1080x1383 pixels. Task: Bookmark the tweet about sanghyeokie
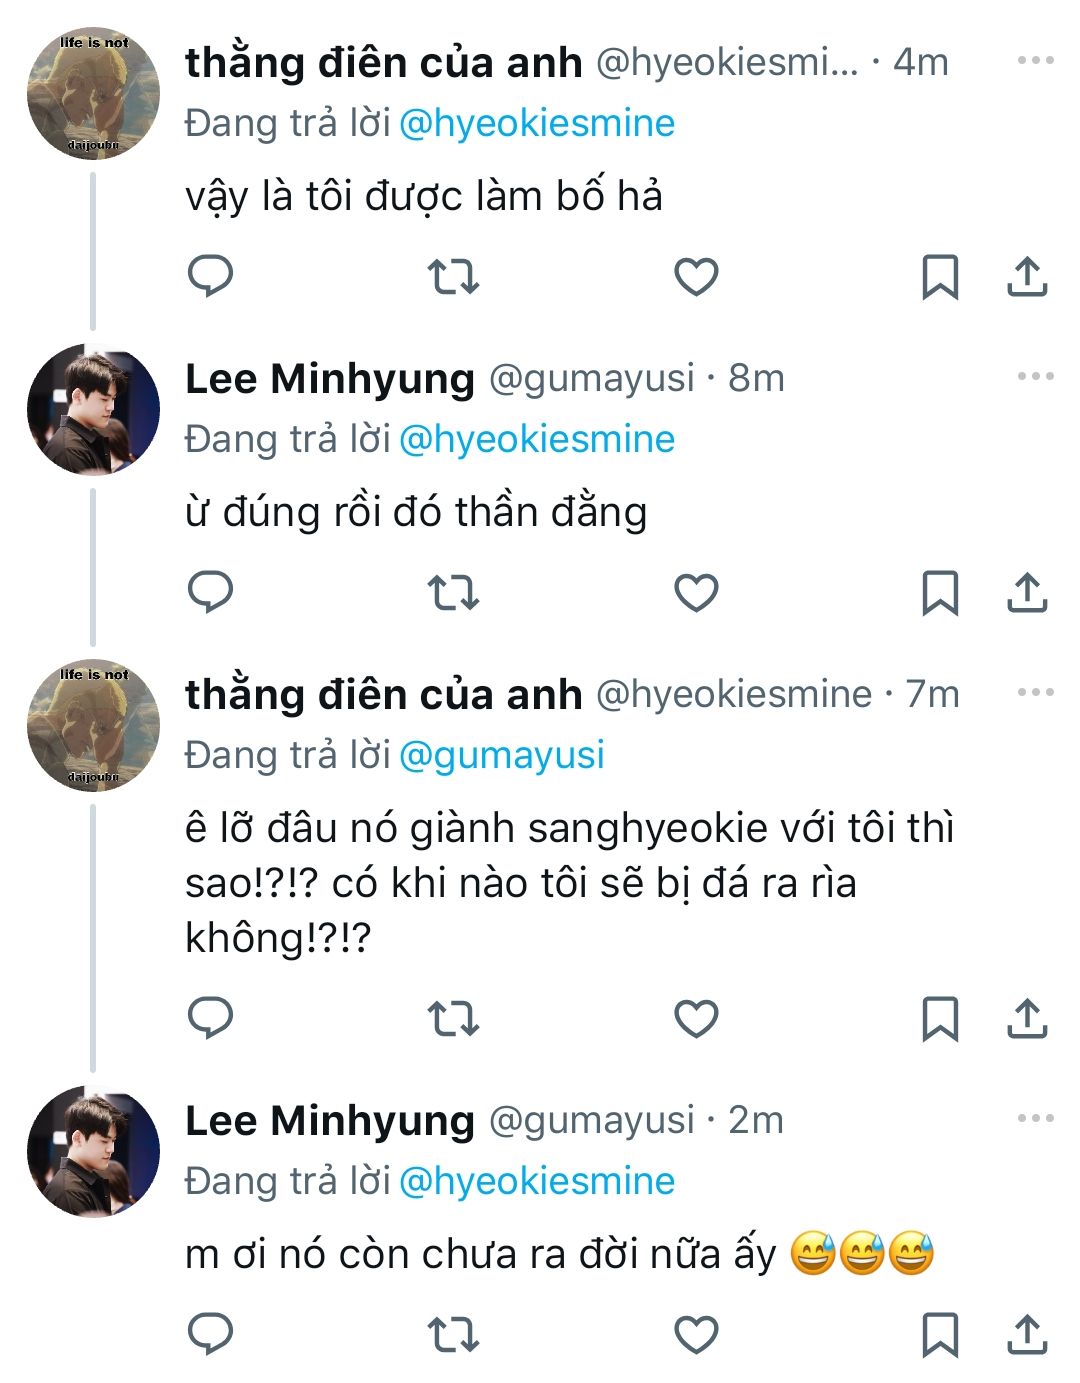tap(939, 1018)
